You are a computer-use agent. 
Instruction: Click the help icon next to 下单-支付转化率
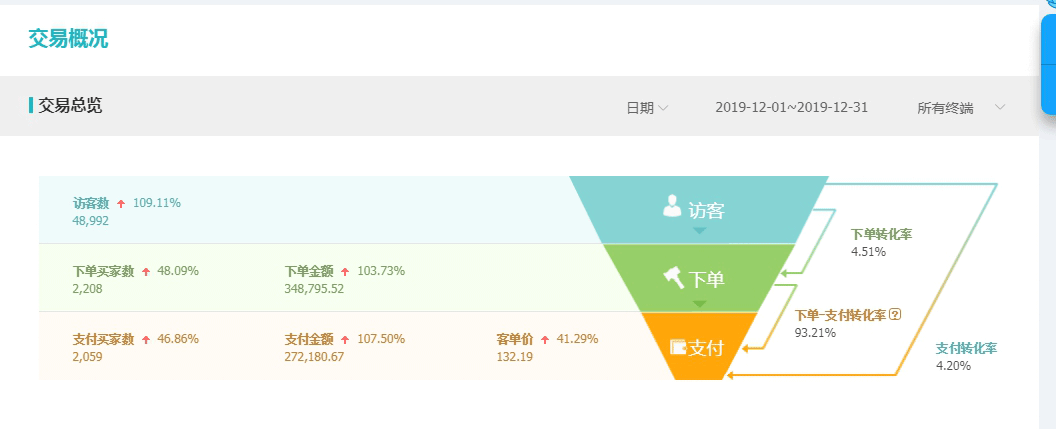(895, 314)
